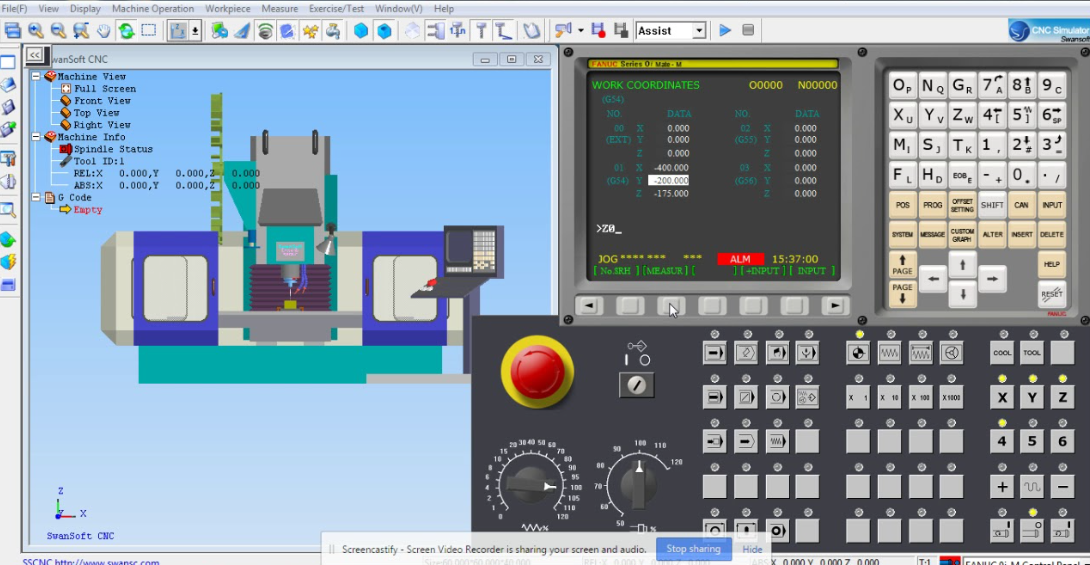This screenshot has height=565, width=1090.
Task: Select the X 10 increment button
Action: (889, 398)
